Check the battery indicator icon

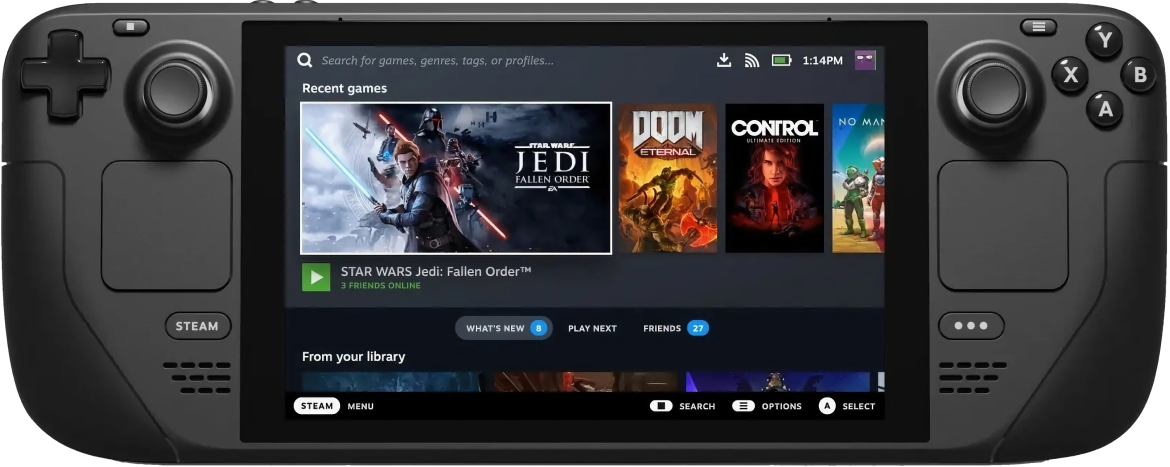pyautogui.click(x=781, y=60)
